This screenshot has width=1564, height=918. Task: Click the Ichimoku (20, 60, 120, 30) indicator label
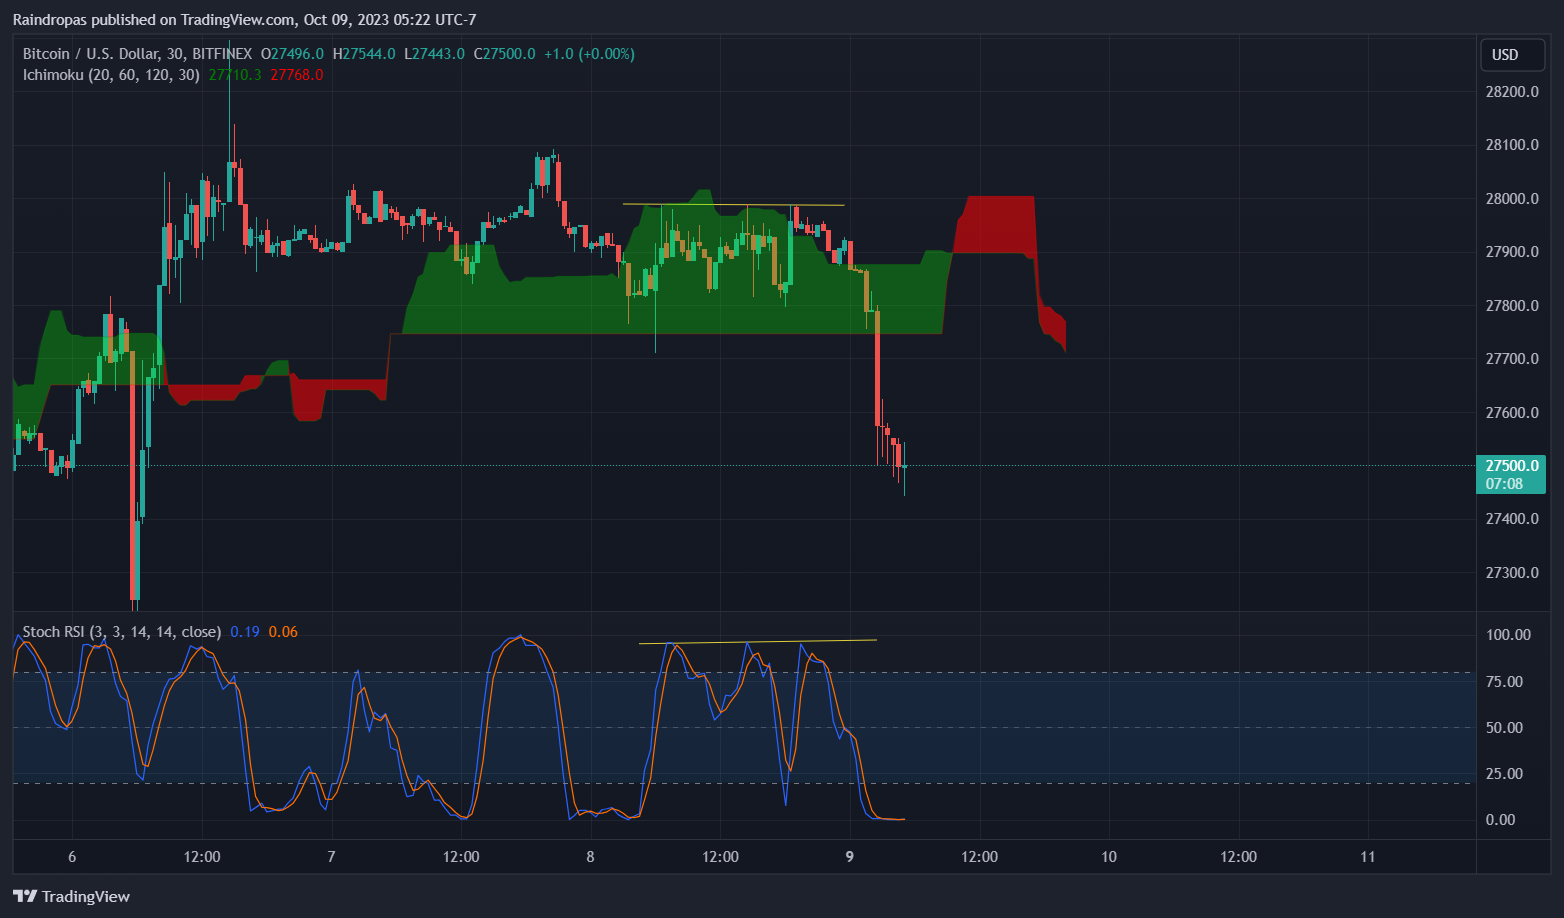(111, 75)
